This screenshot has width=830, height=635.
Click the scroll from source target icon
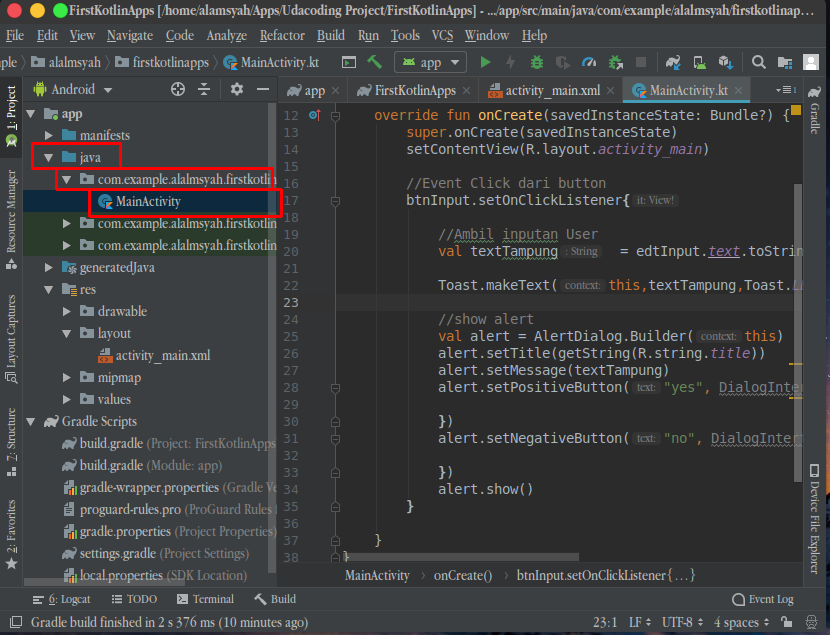[x=178, y=89]
